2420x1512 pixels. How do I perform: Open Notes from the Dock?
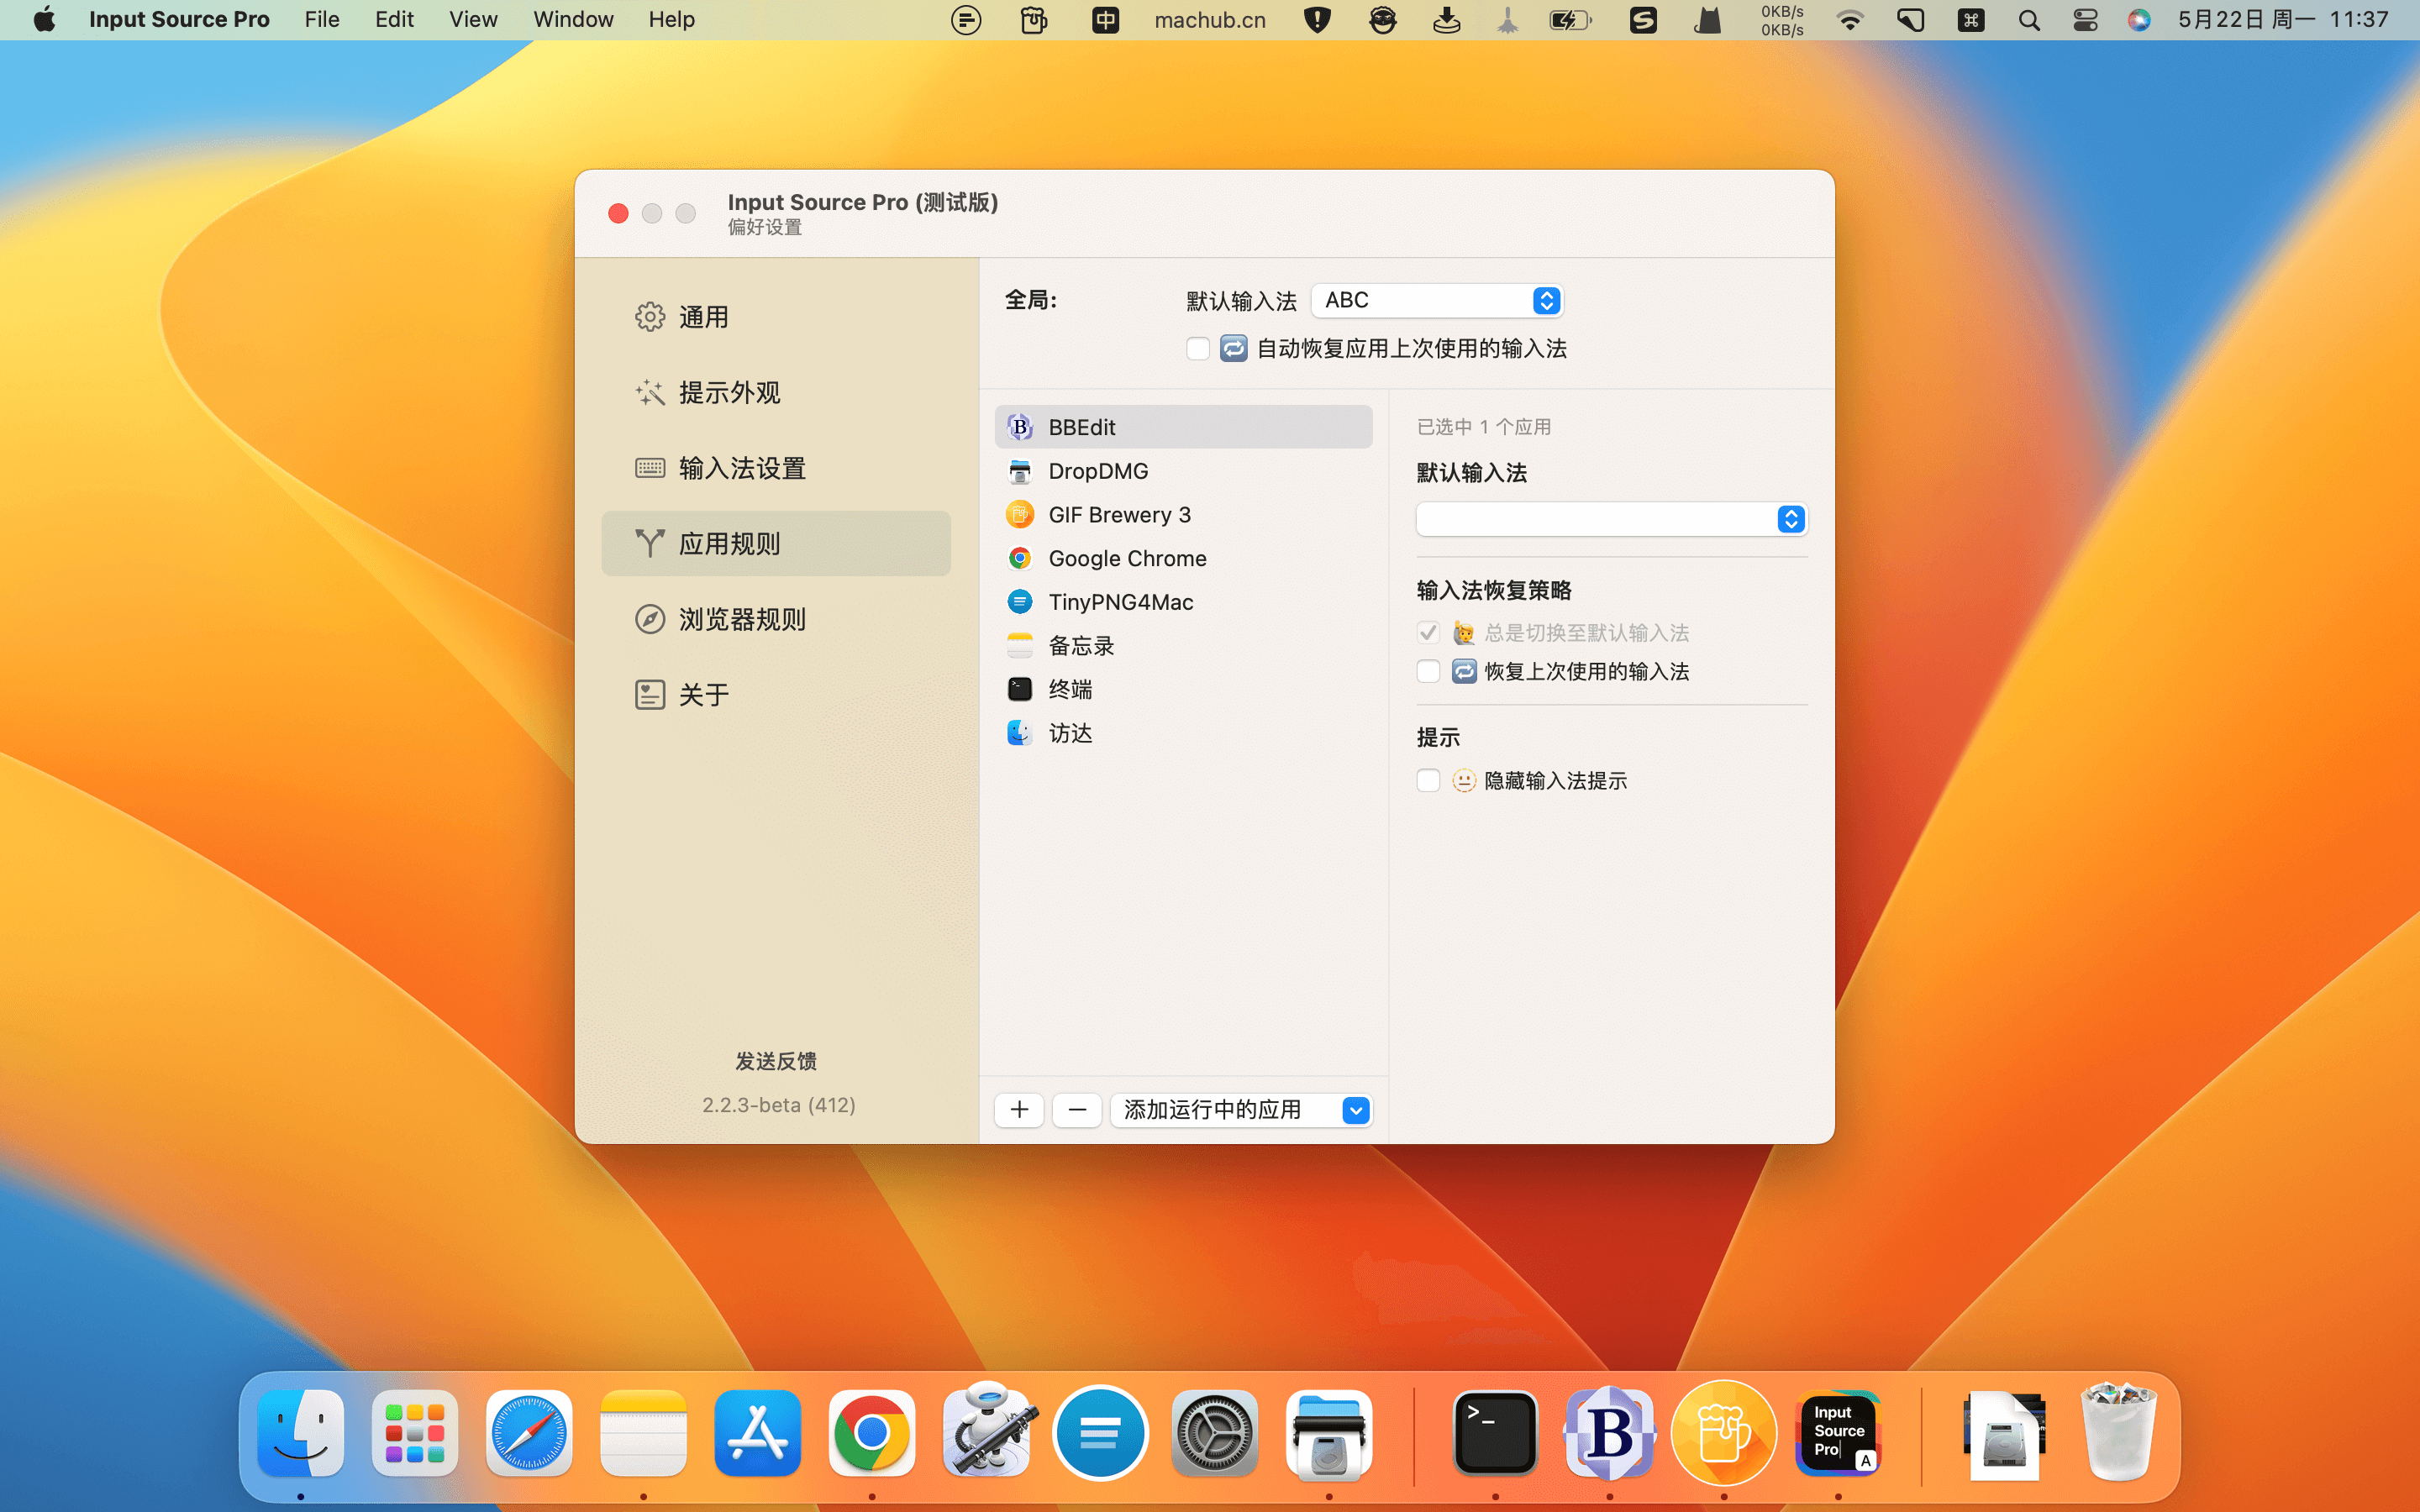coord(643,1433)
